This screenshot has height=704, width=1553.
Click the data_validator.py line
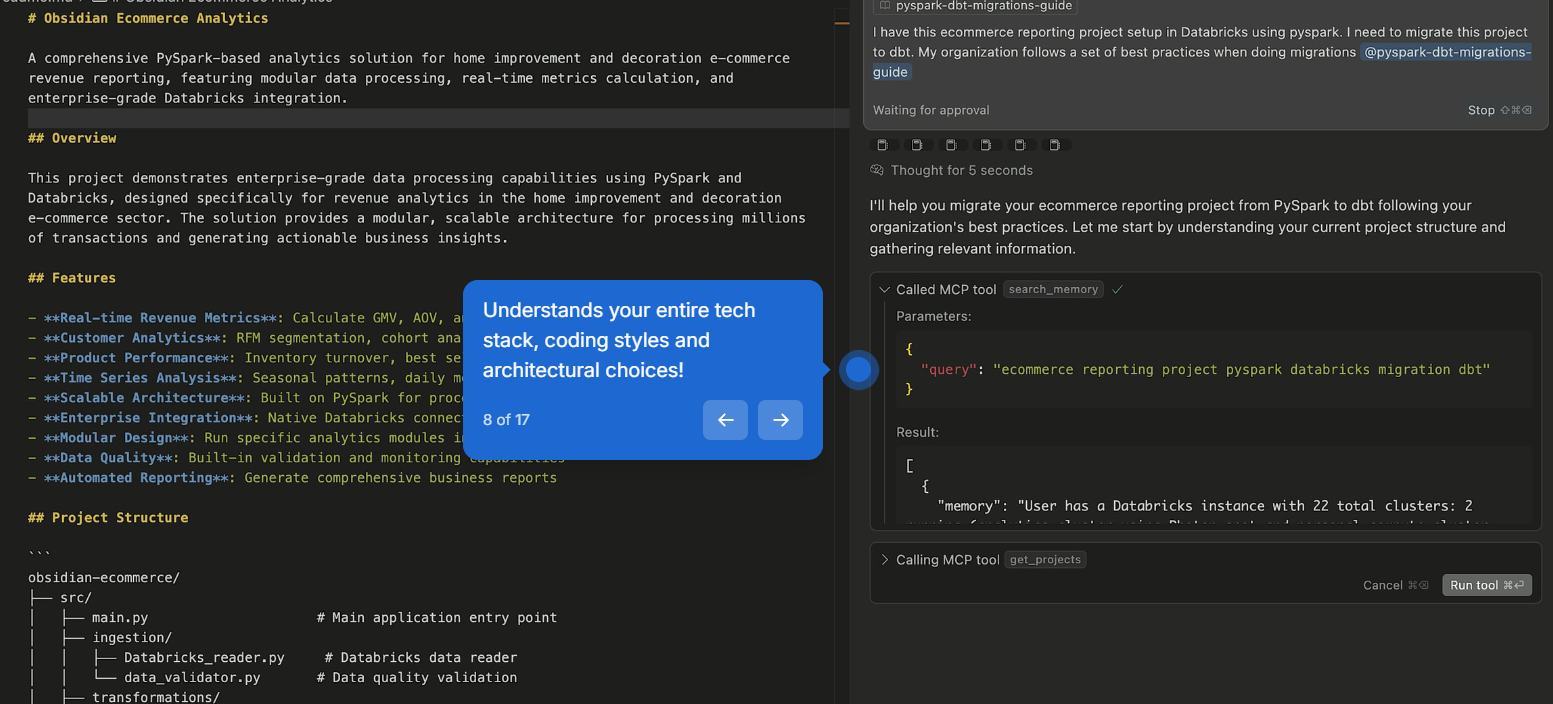[x=272, y=678]
